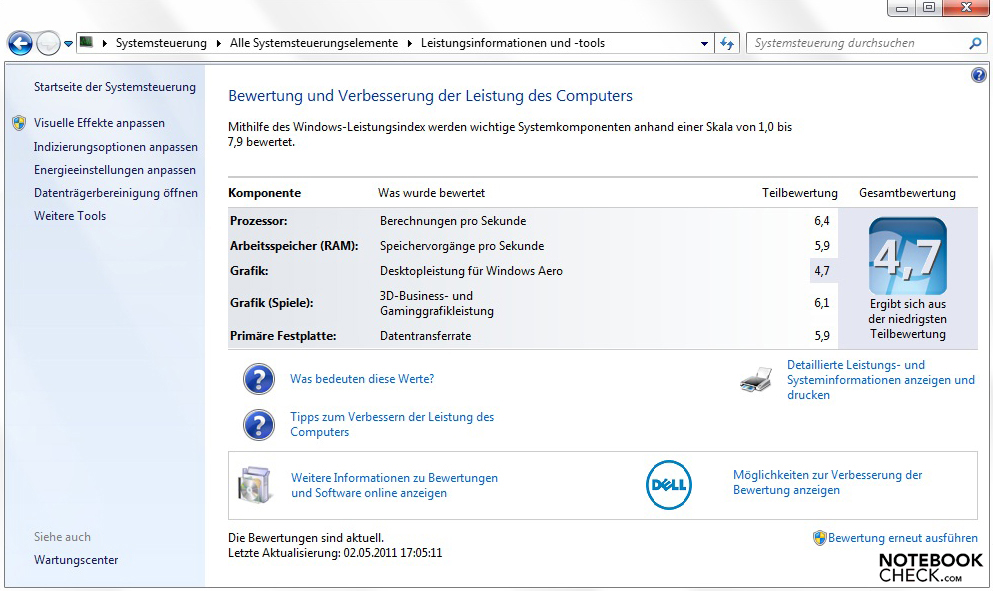Open Detaillierte Leistungs- und Systeminformationen link
This screenshot has height=591, width=993.
point(880,380)
